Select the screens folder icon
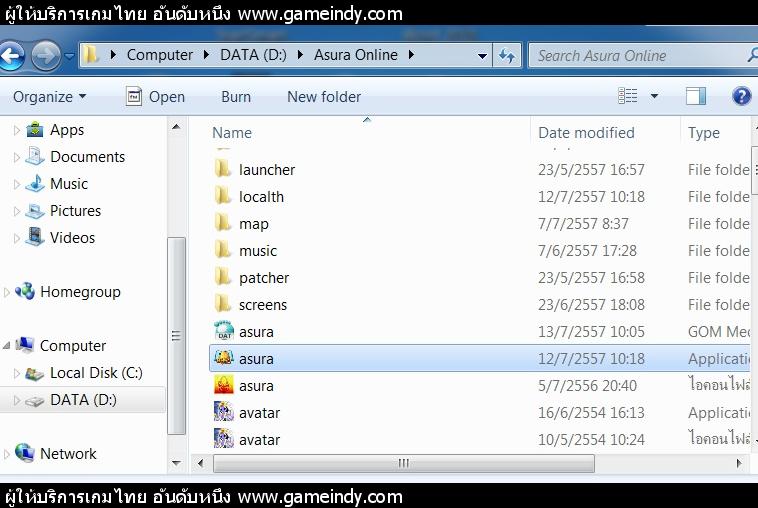This screenshot has width=758, height=508. pos(223,304)
